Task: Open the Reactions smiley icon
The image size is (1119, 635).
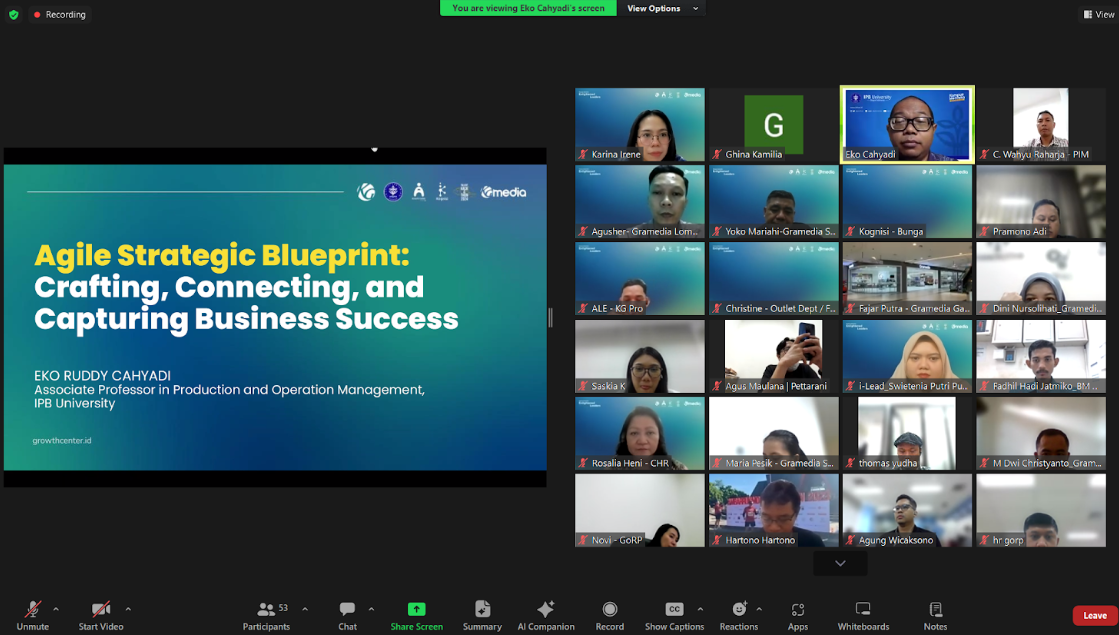Action: pyautogui.click(x=739, y=609)
